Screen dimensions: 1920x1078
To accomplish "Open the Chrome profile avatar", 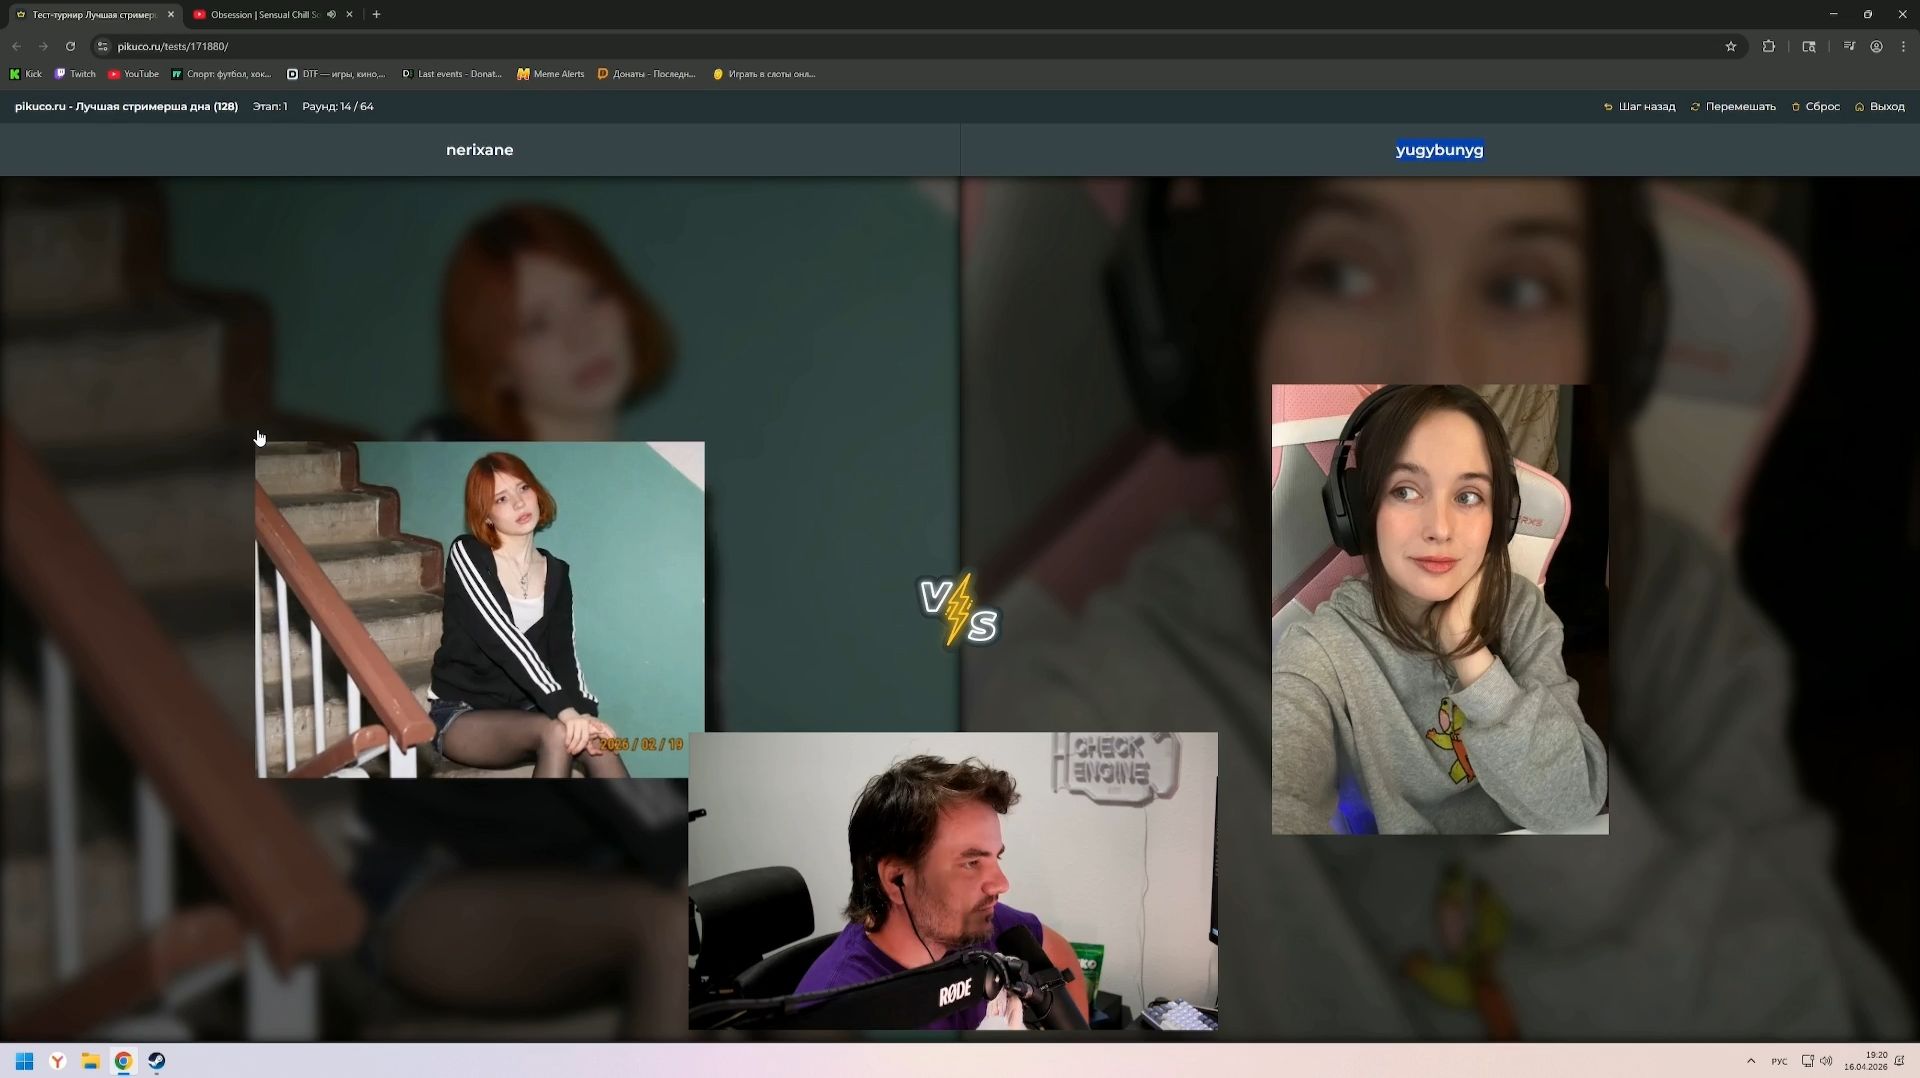I will [x=1877, y=46].
